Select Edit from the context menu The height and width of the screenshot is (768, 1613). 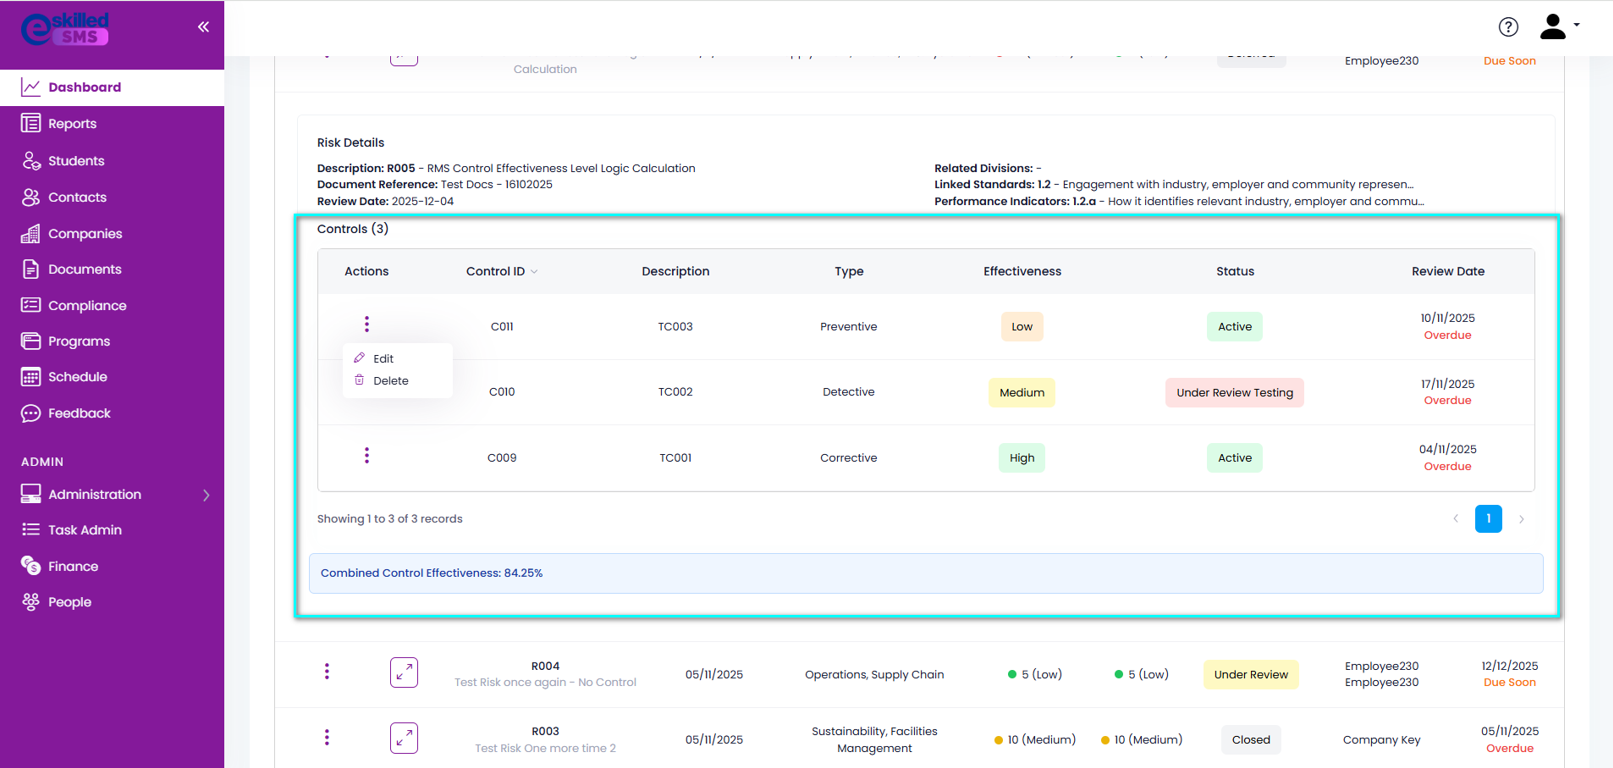[383, 358]
